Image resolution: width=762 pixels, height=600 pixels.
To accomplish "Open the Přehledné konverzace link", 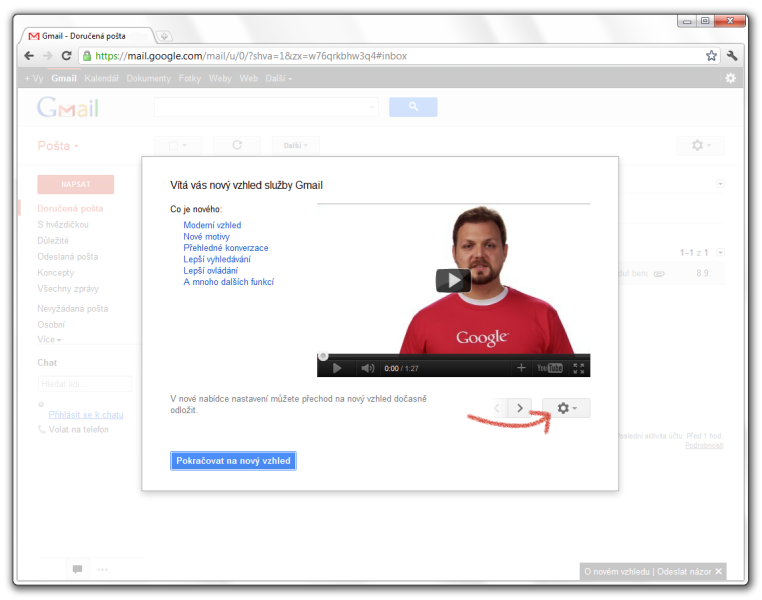I will (x=225, y=248).
